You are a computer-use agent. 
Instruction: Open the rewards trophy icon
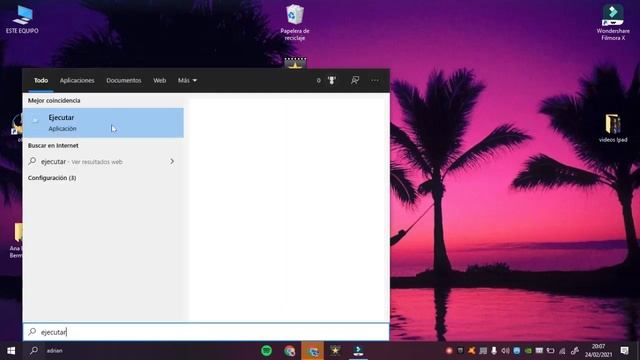[x=332, y=80]
